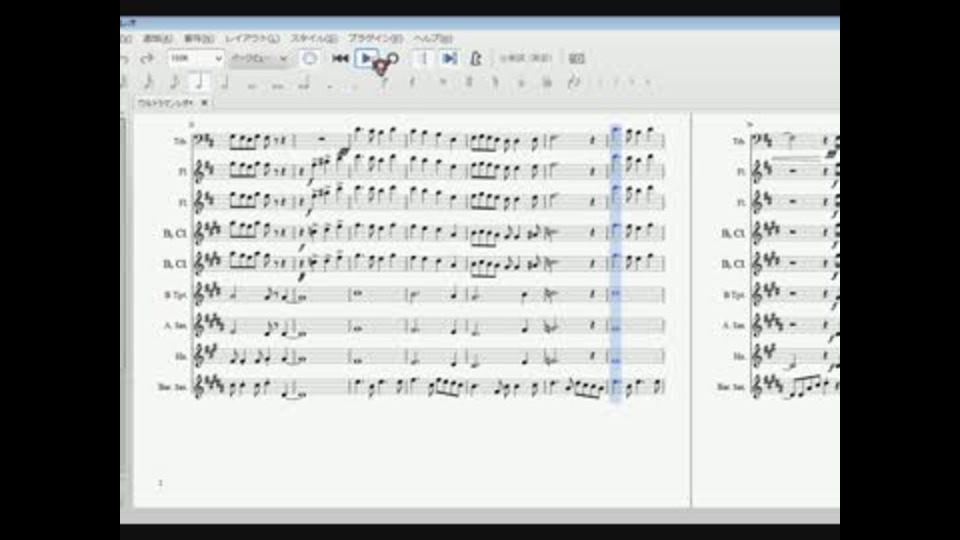Open the page view mode dropdown

tap(260, 58)
